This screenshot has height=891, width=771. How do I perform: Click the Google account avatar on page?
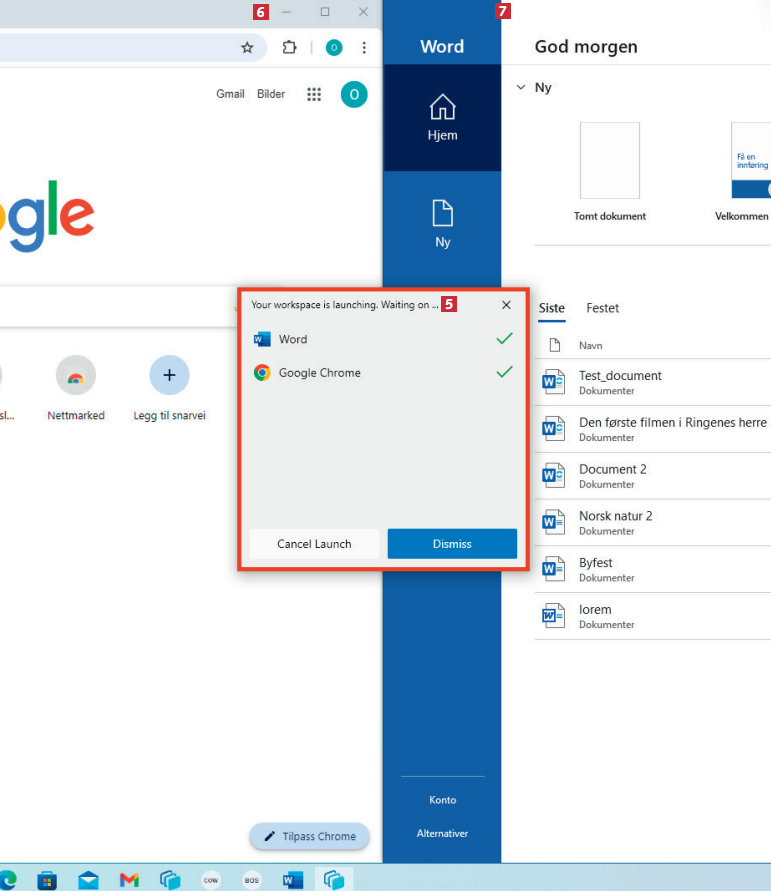click(353, 94)
